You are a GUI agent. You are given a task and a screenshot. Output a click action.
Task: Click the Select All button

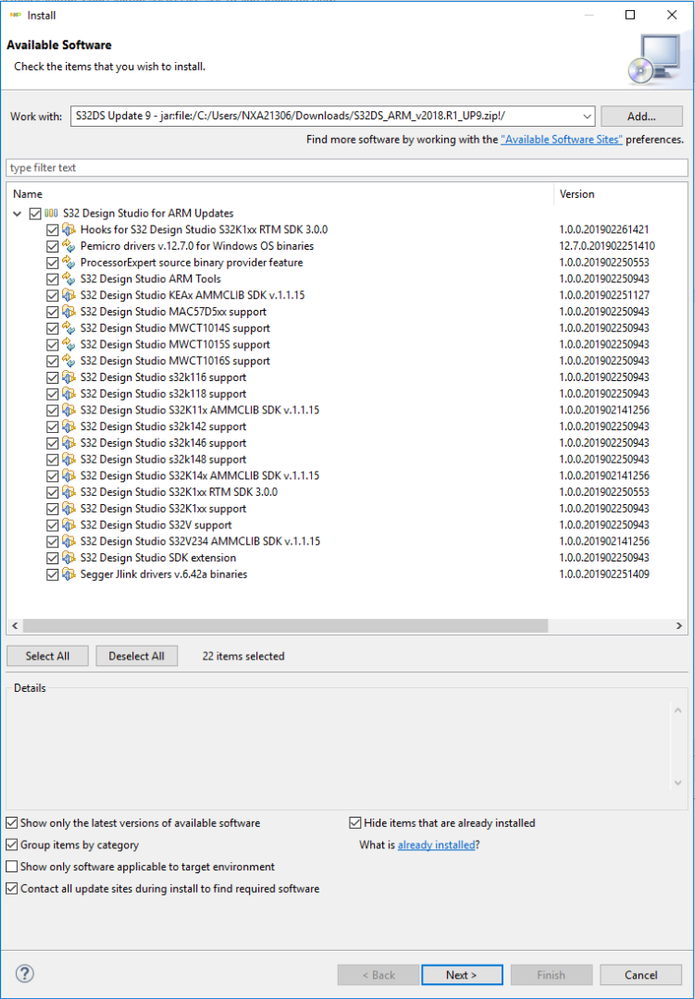[x=48, y=656]
